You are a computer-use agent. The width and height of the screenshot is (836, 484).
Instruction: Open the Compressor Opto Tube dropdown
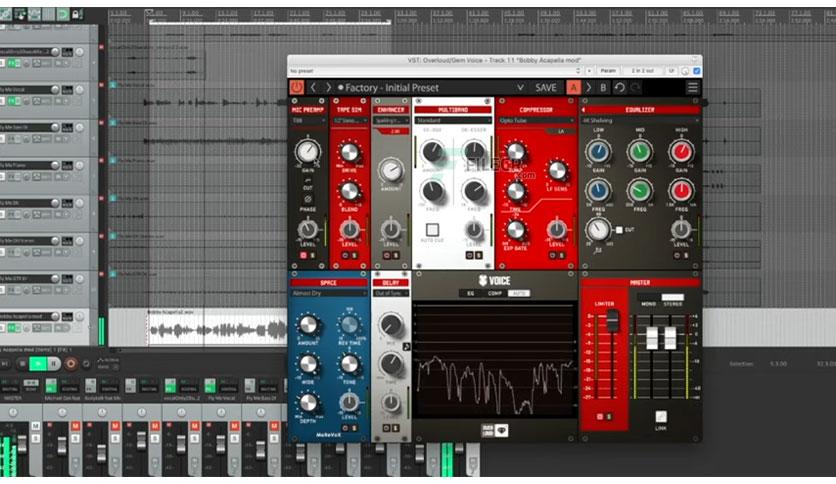click(x=536, y=121)
